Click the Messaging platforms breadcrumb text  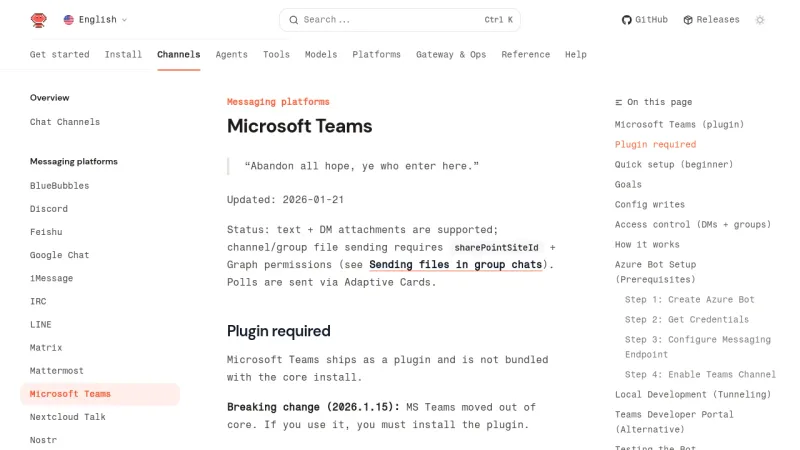278,102
